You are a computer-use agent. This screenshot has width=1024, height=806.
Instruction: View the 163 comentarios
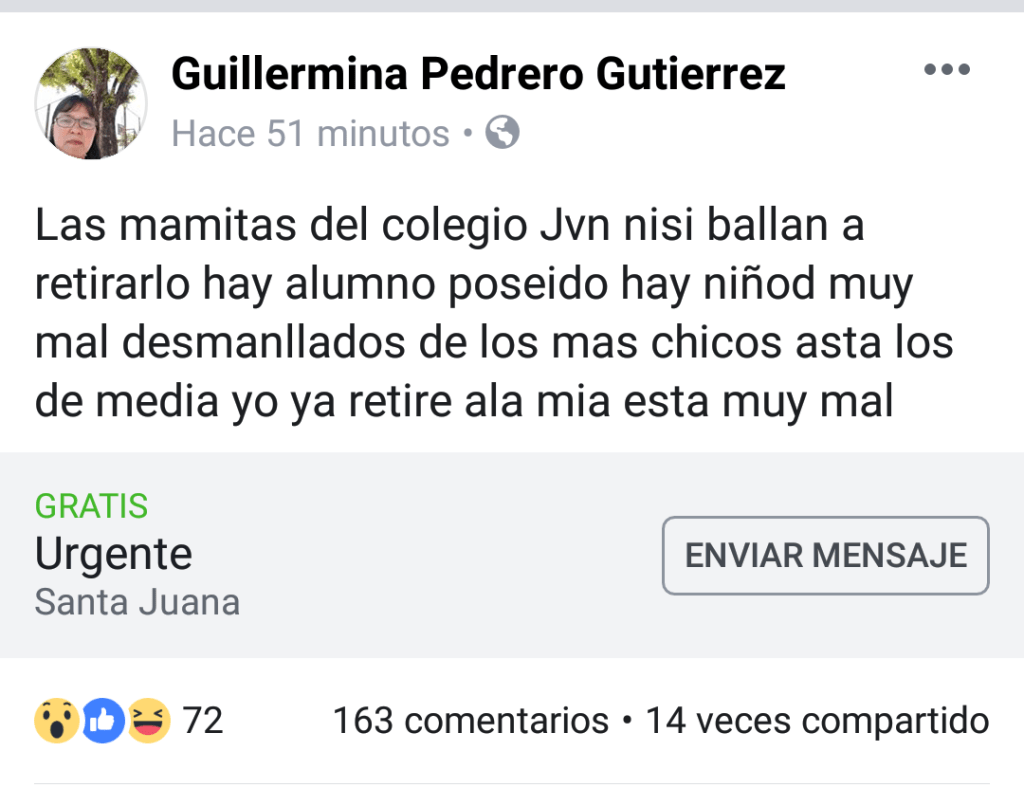tap(470, 721)
